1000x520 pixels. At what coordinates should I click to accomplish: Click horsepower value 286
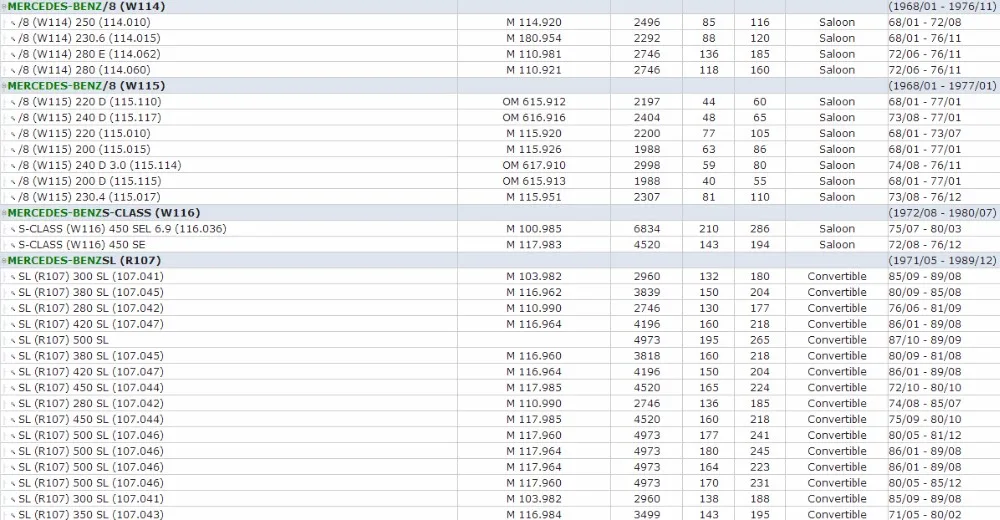tap(760, 228)
